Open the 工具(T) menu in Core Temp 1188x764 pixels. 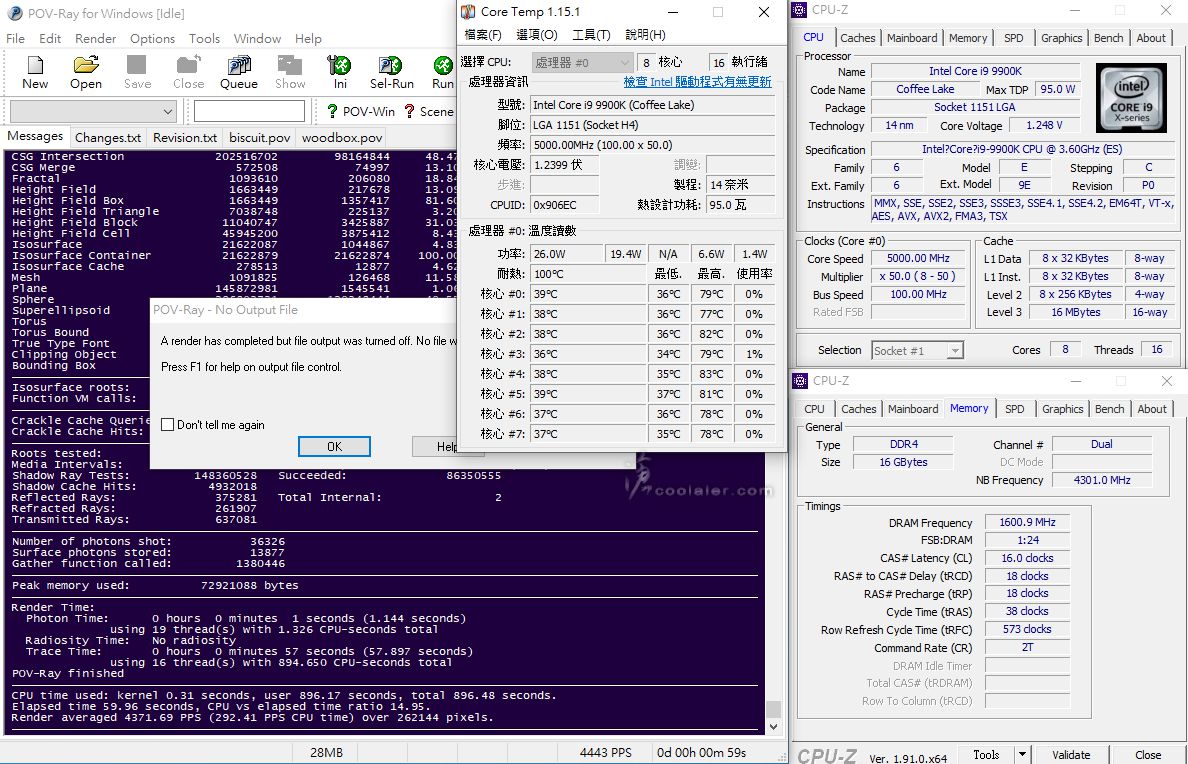[x=591, y=35]
